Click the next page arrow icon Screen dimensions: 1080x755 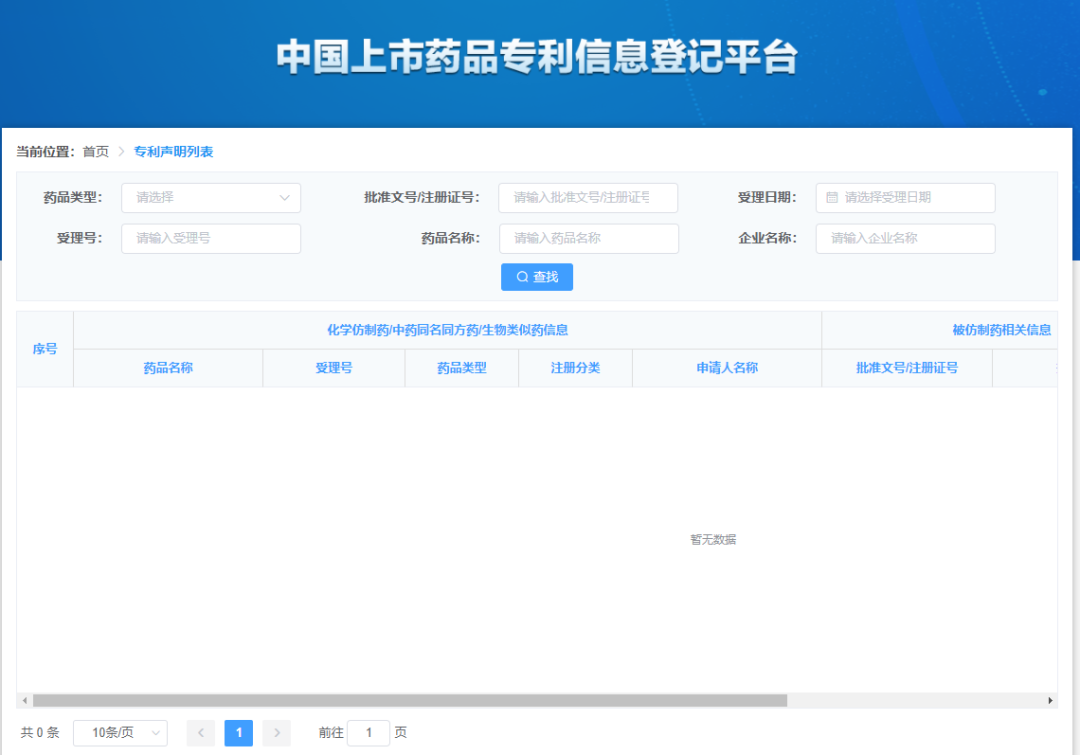pyautogui.click(x=276, y=733)
